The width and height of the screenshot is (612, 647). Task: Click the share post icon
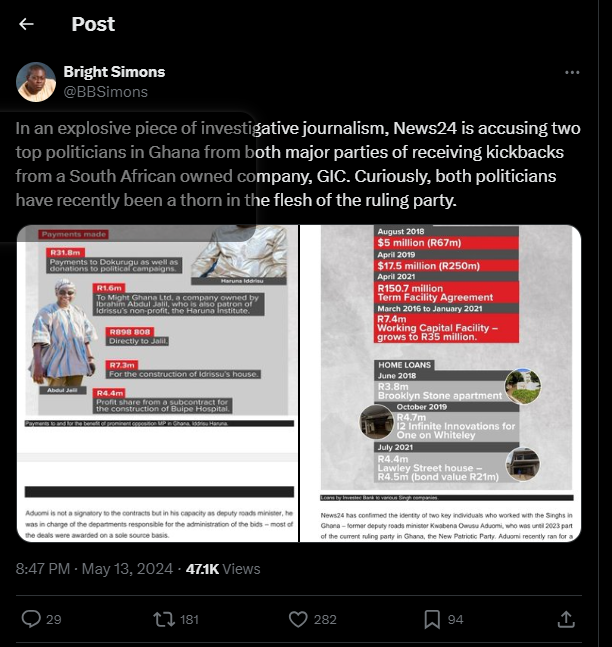[565, 619]
